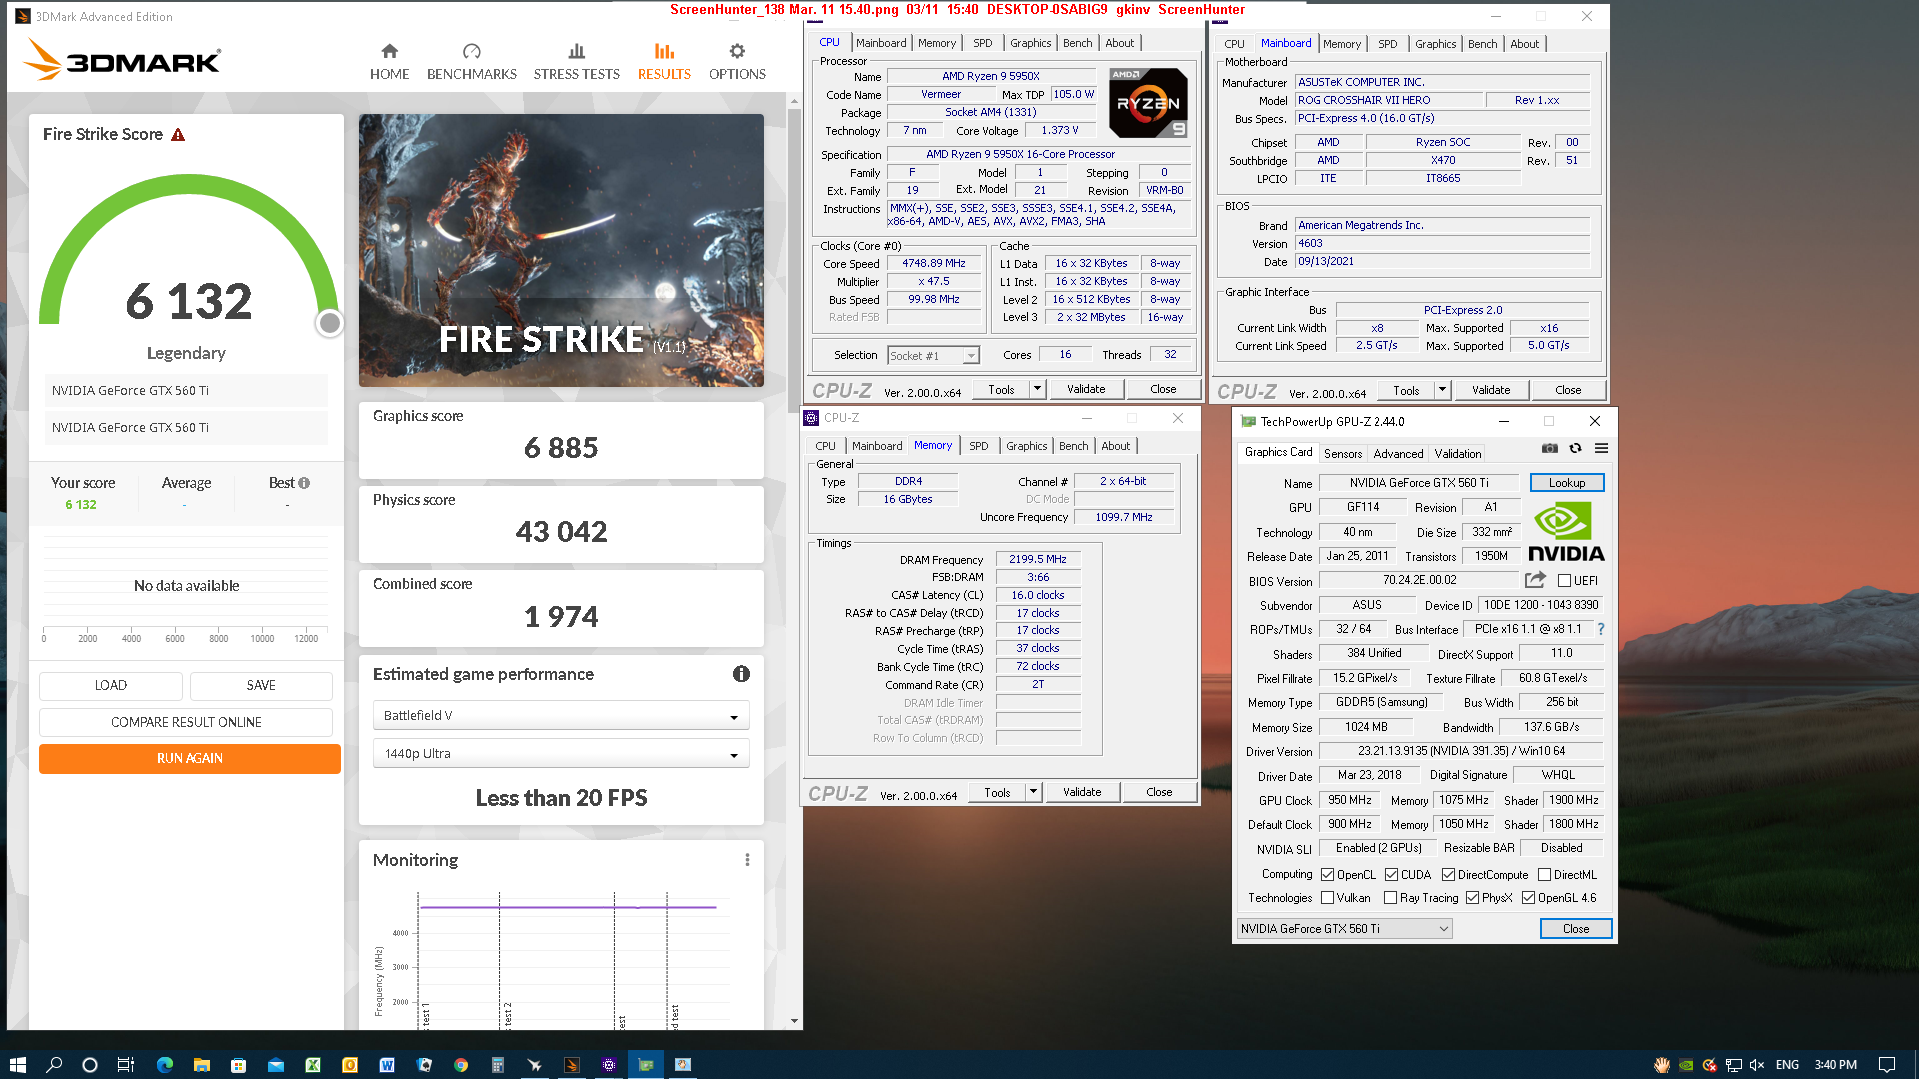The image size is (1919, 1079).
Task: Click Validate in the CPU-Z CPU window
Action: pos(1086,389)
